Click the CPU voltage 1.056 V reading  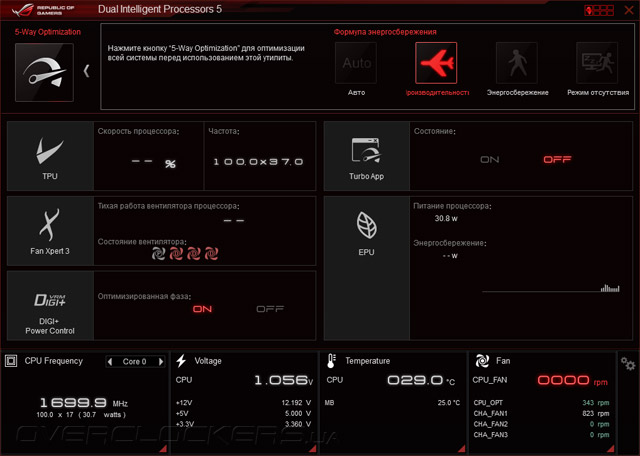pyautogui.click(x=284, y=380)
